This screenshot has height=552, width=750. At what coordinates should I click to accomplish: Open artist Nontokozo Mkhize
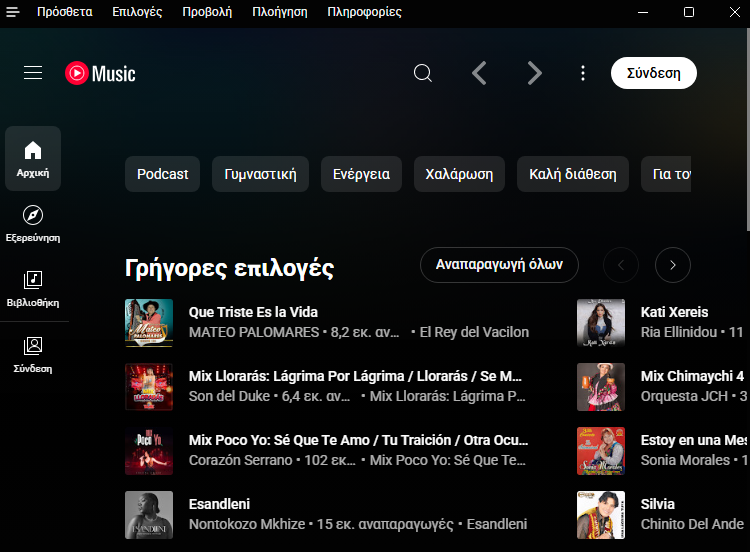click(247, 525)
